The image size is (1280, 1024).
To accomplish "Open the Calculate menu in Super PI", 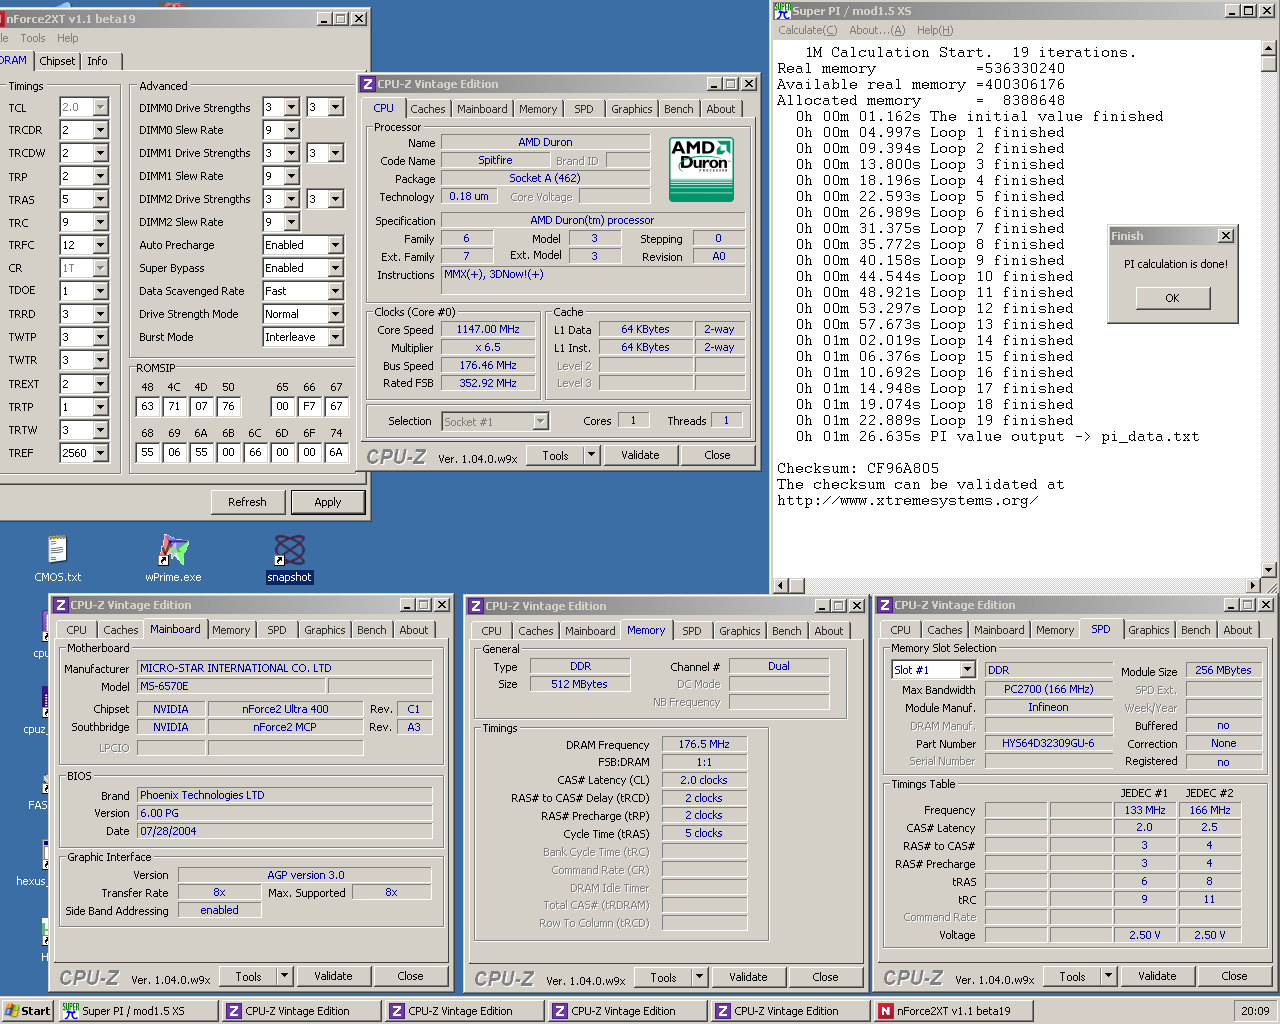I will pos(808,30).
